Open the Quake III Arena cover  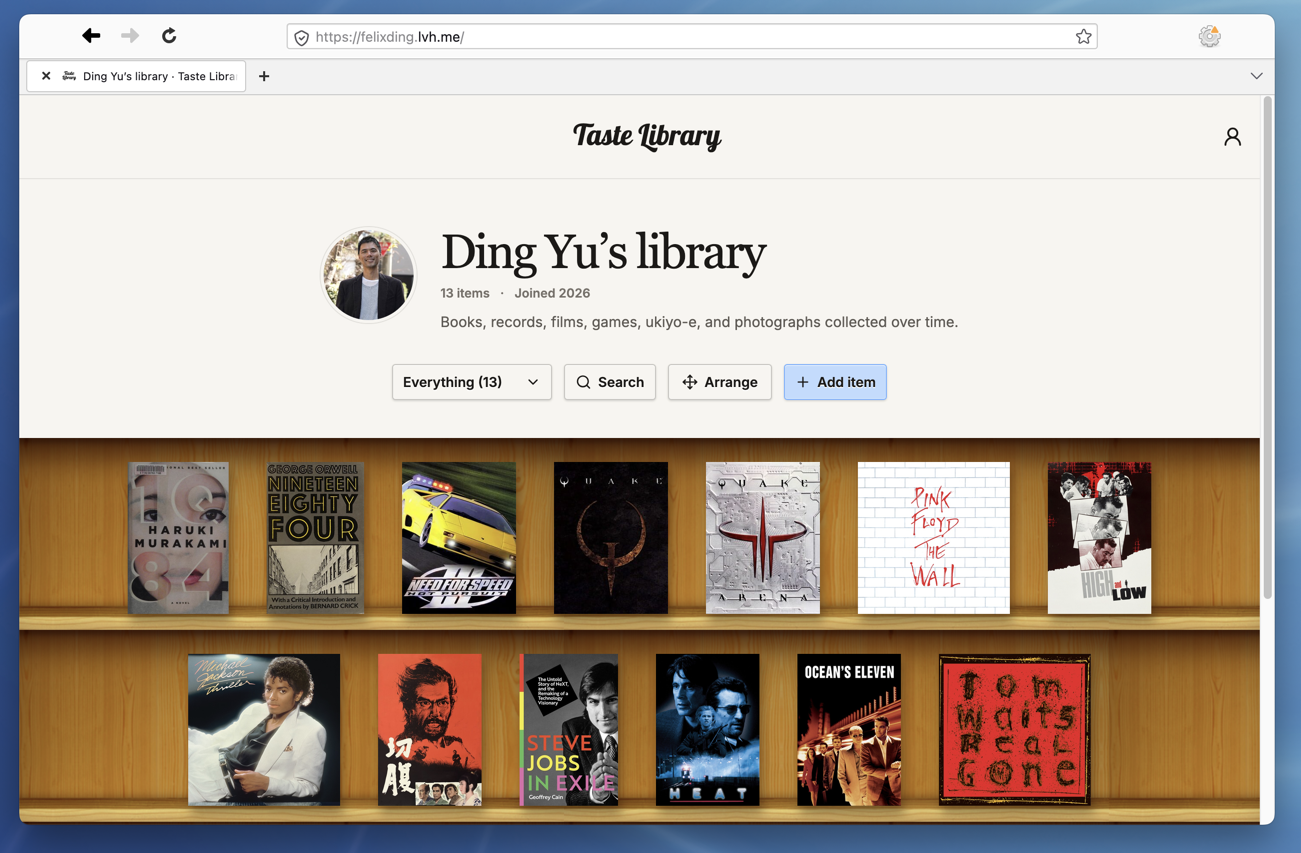pos(763,538)
